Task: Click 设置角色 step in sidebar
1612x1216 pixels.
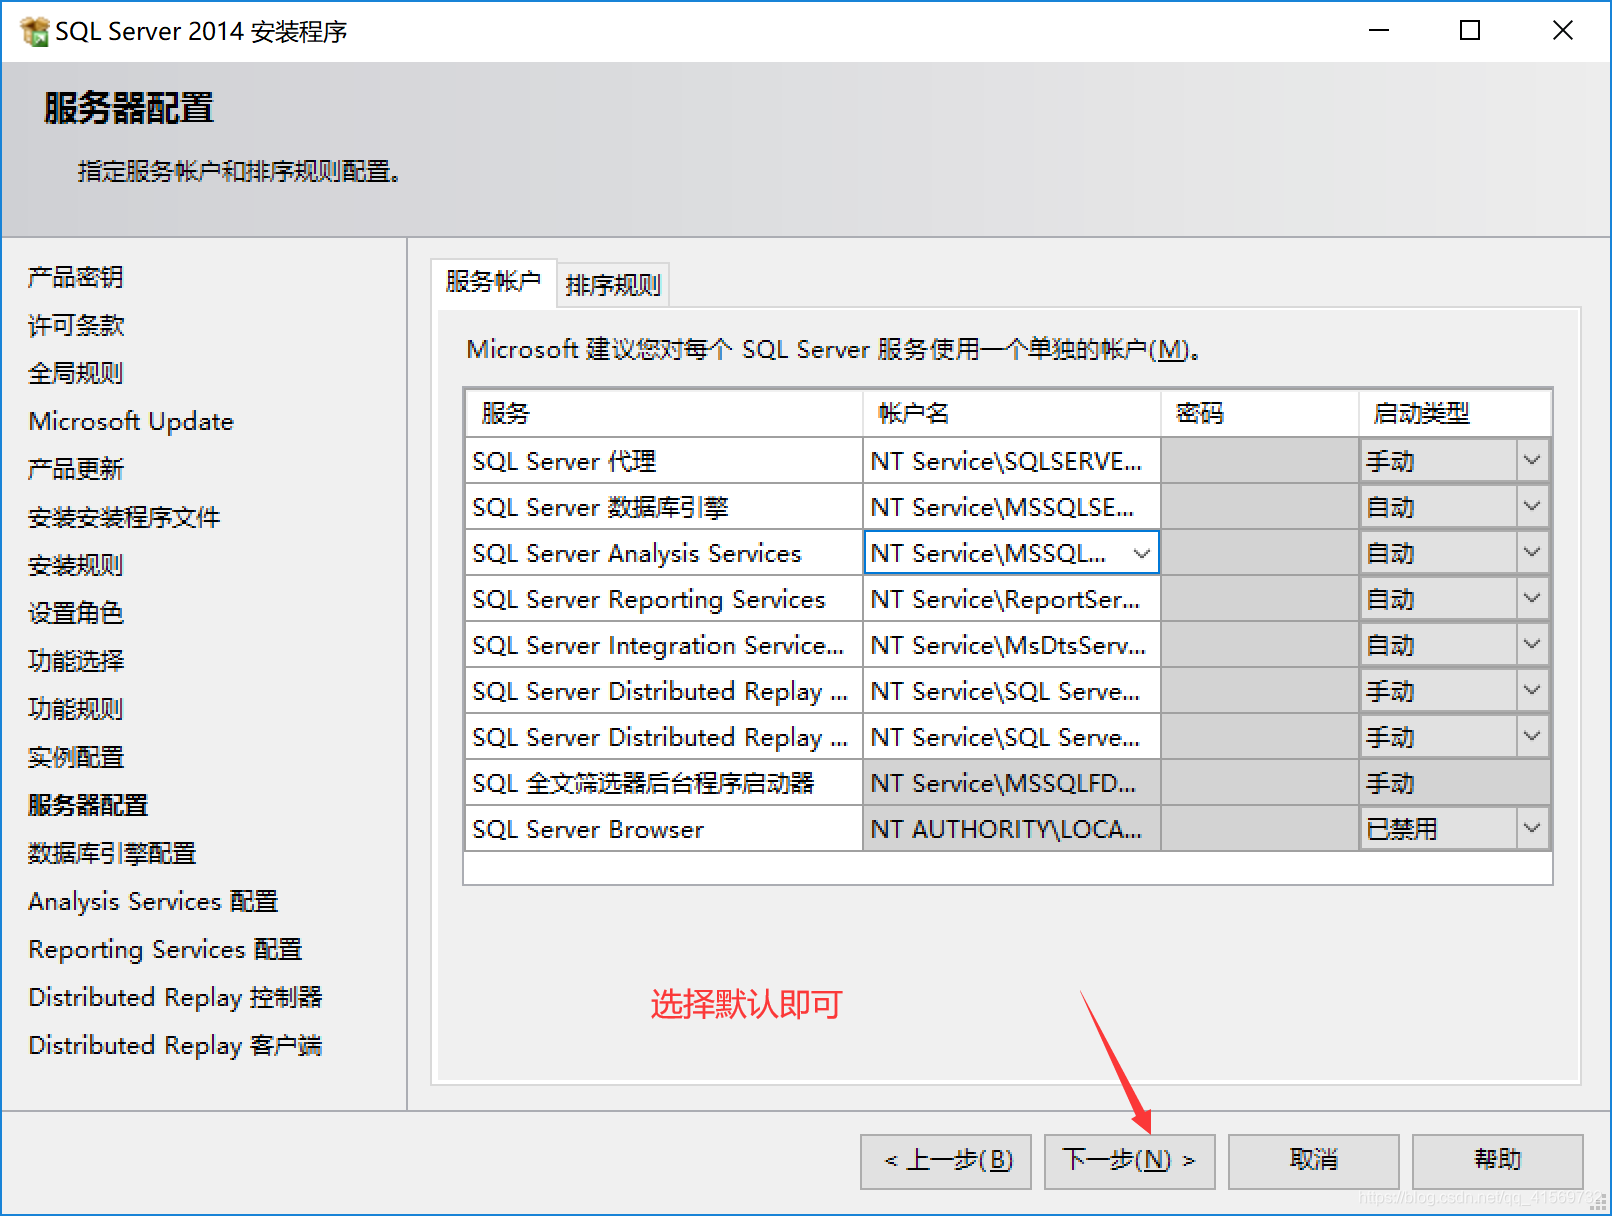Action: click(x=76, y=613)
